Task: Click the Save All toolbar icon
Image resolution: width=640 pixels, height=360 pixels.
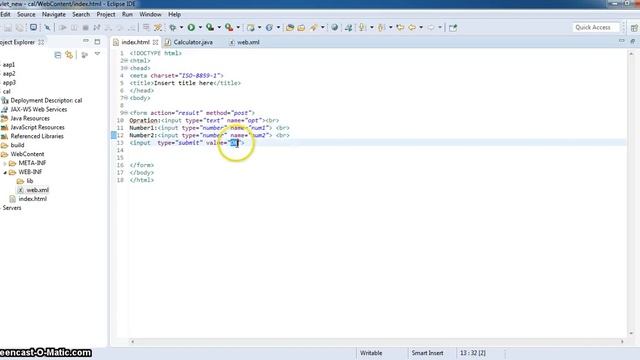Action: click(20, 28)
